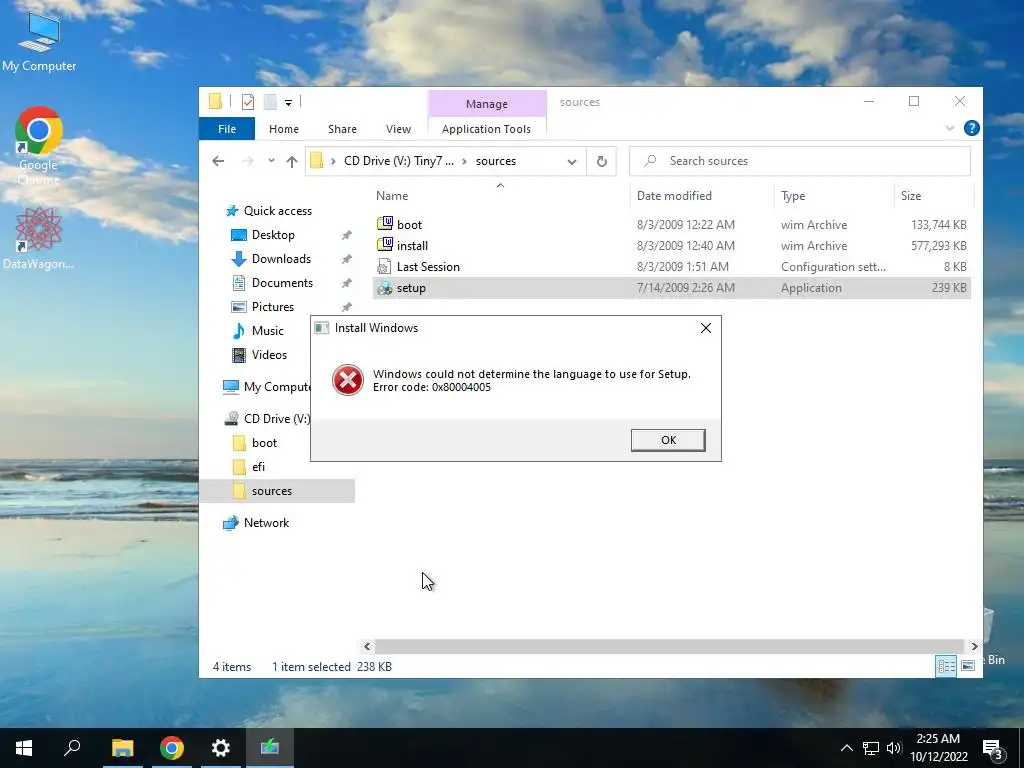Click the New folder quick access icon
The image size is (1024, 768).
click(x=270, y=102)
